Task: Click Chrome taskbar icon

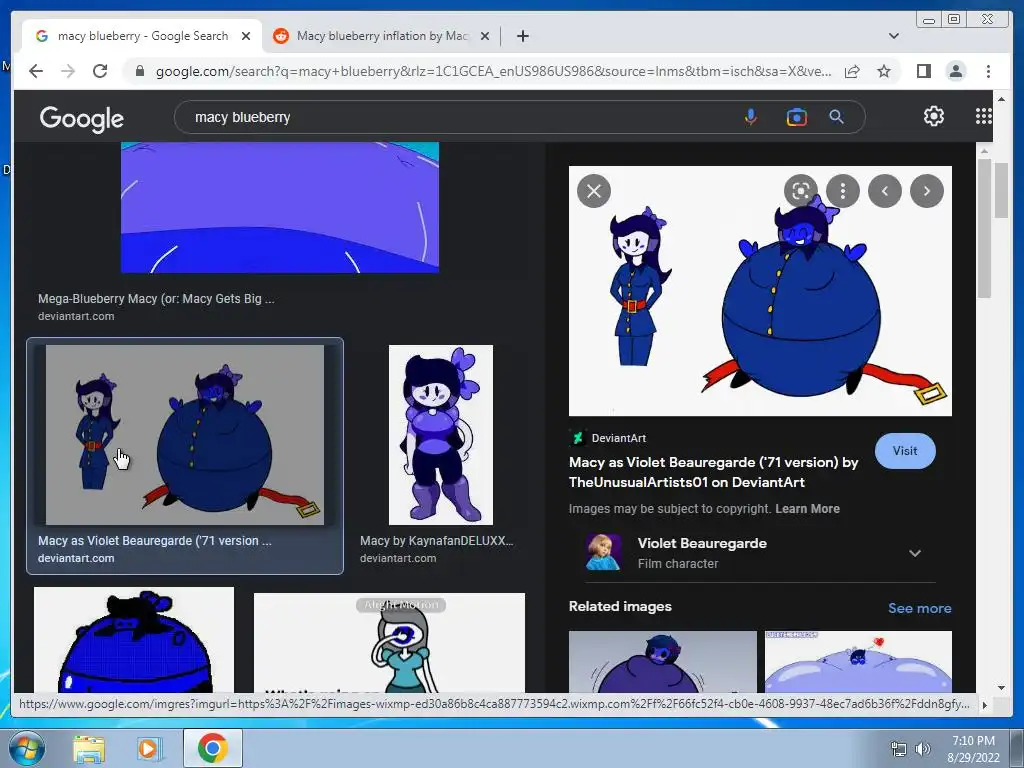Action: point(212,748)
